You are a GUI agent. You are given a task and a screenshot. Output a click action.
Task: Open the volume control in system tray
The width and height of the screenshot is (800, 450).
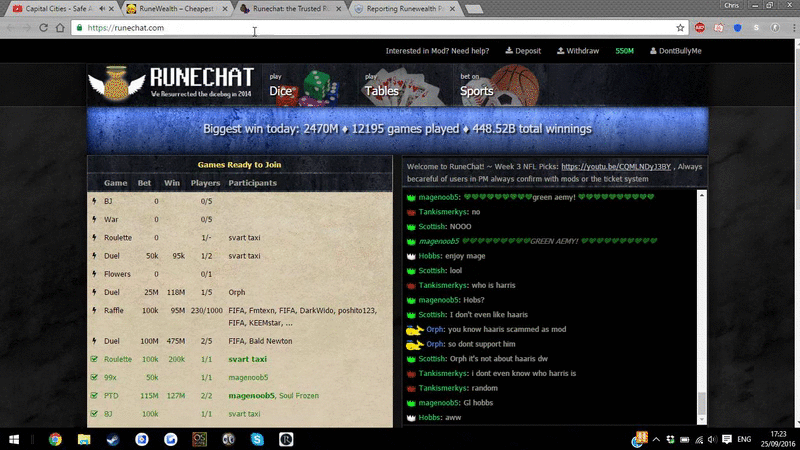click(x=712, y=439)
